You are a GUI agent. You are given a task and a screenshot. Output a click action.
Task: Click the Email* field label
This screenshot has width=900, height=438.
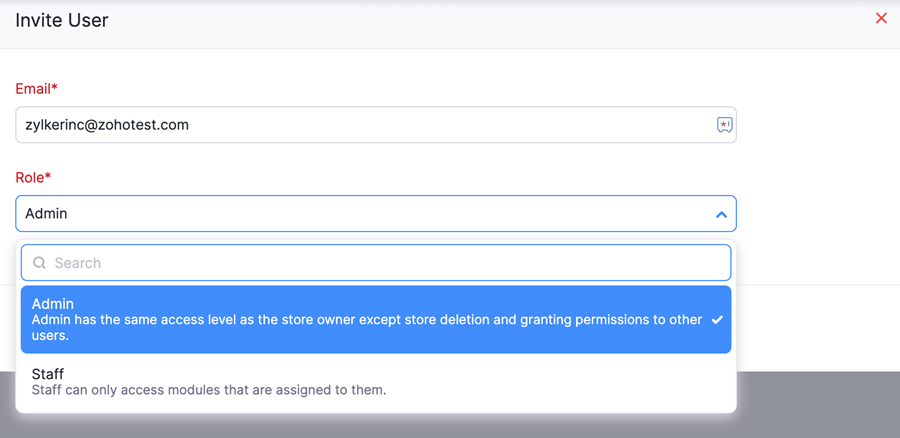coord(36,89)
